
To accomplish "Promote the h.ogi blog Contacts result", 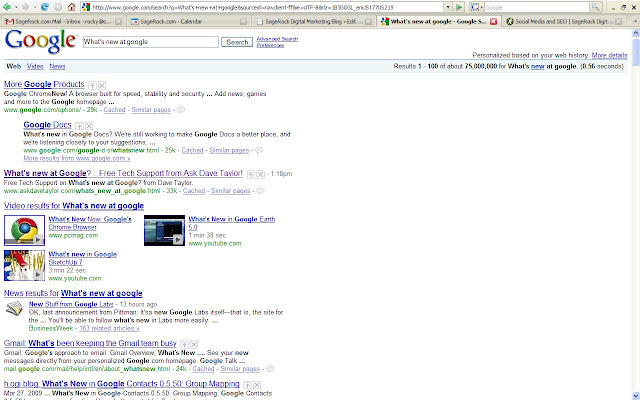I will [247, 385].
